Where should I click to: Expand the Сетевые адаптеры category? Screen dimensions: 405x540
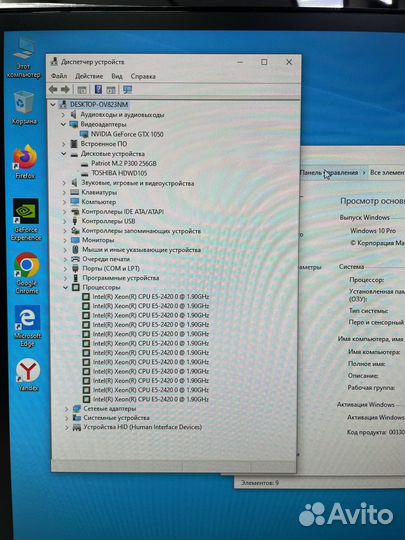pos(67,408)
